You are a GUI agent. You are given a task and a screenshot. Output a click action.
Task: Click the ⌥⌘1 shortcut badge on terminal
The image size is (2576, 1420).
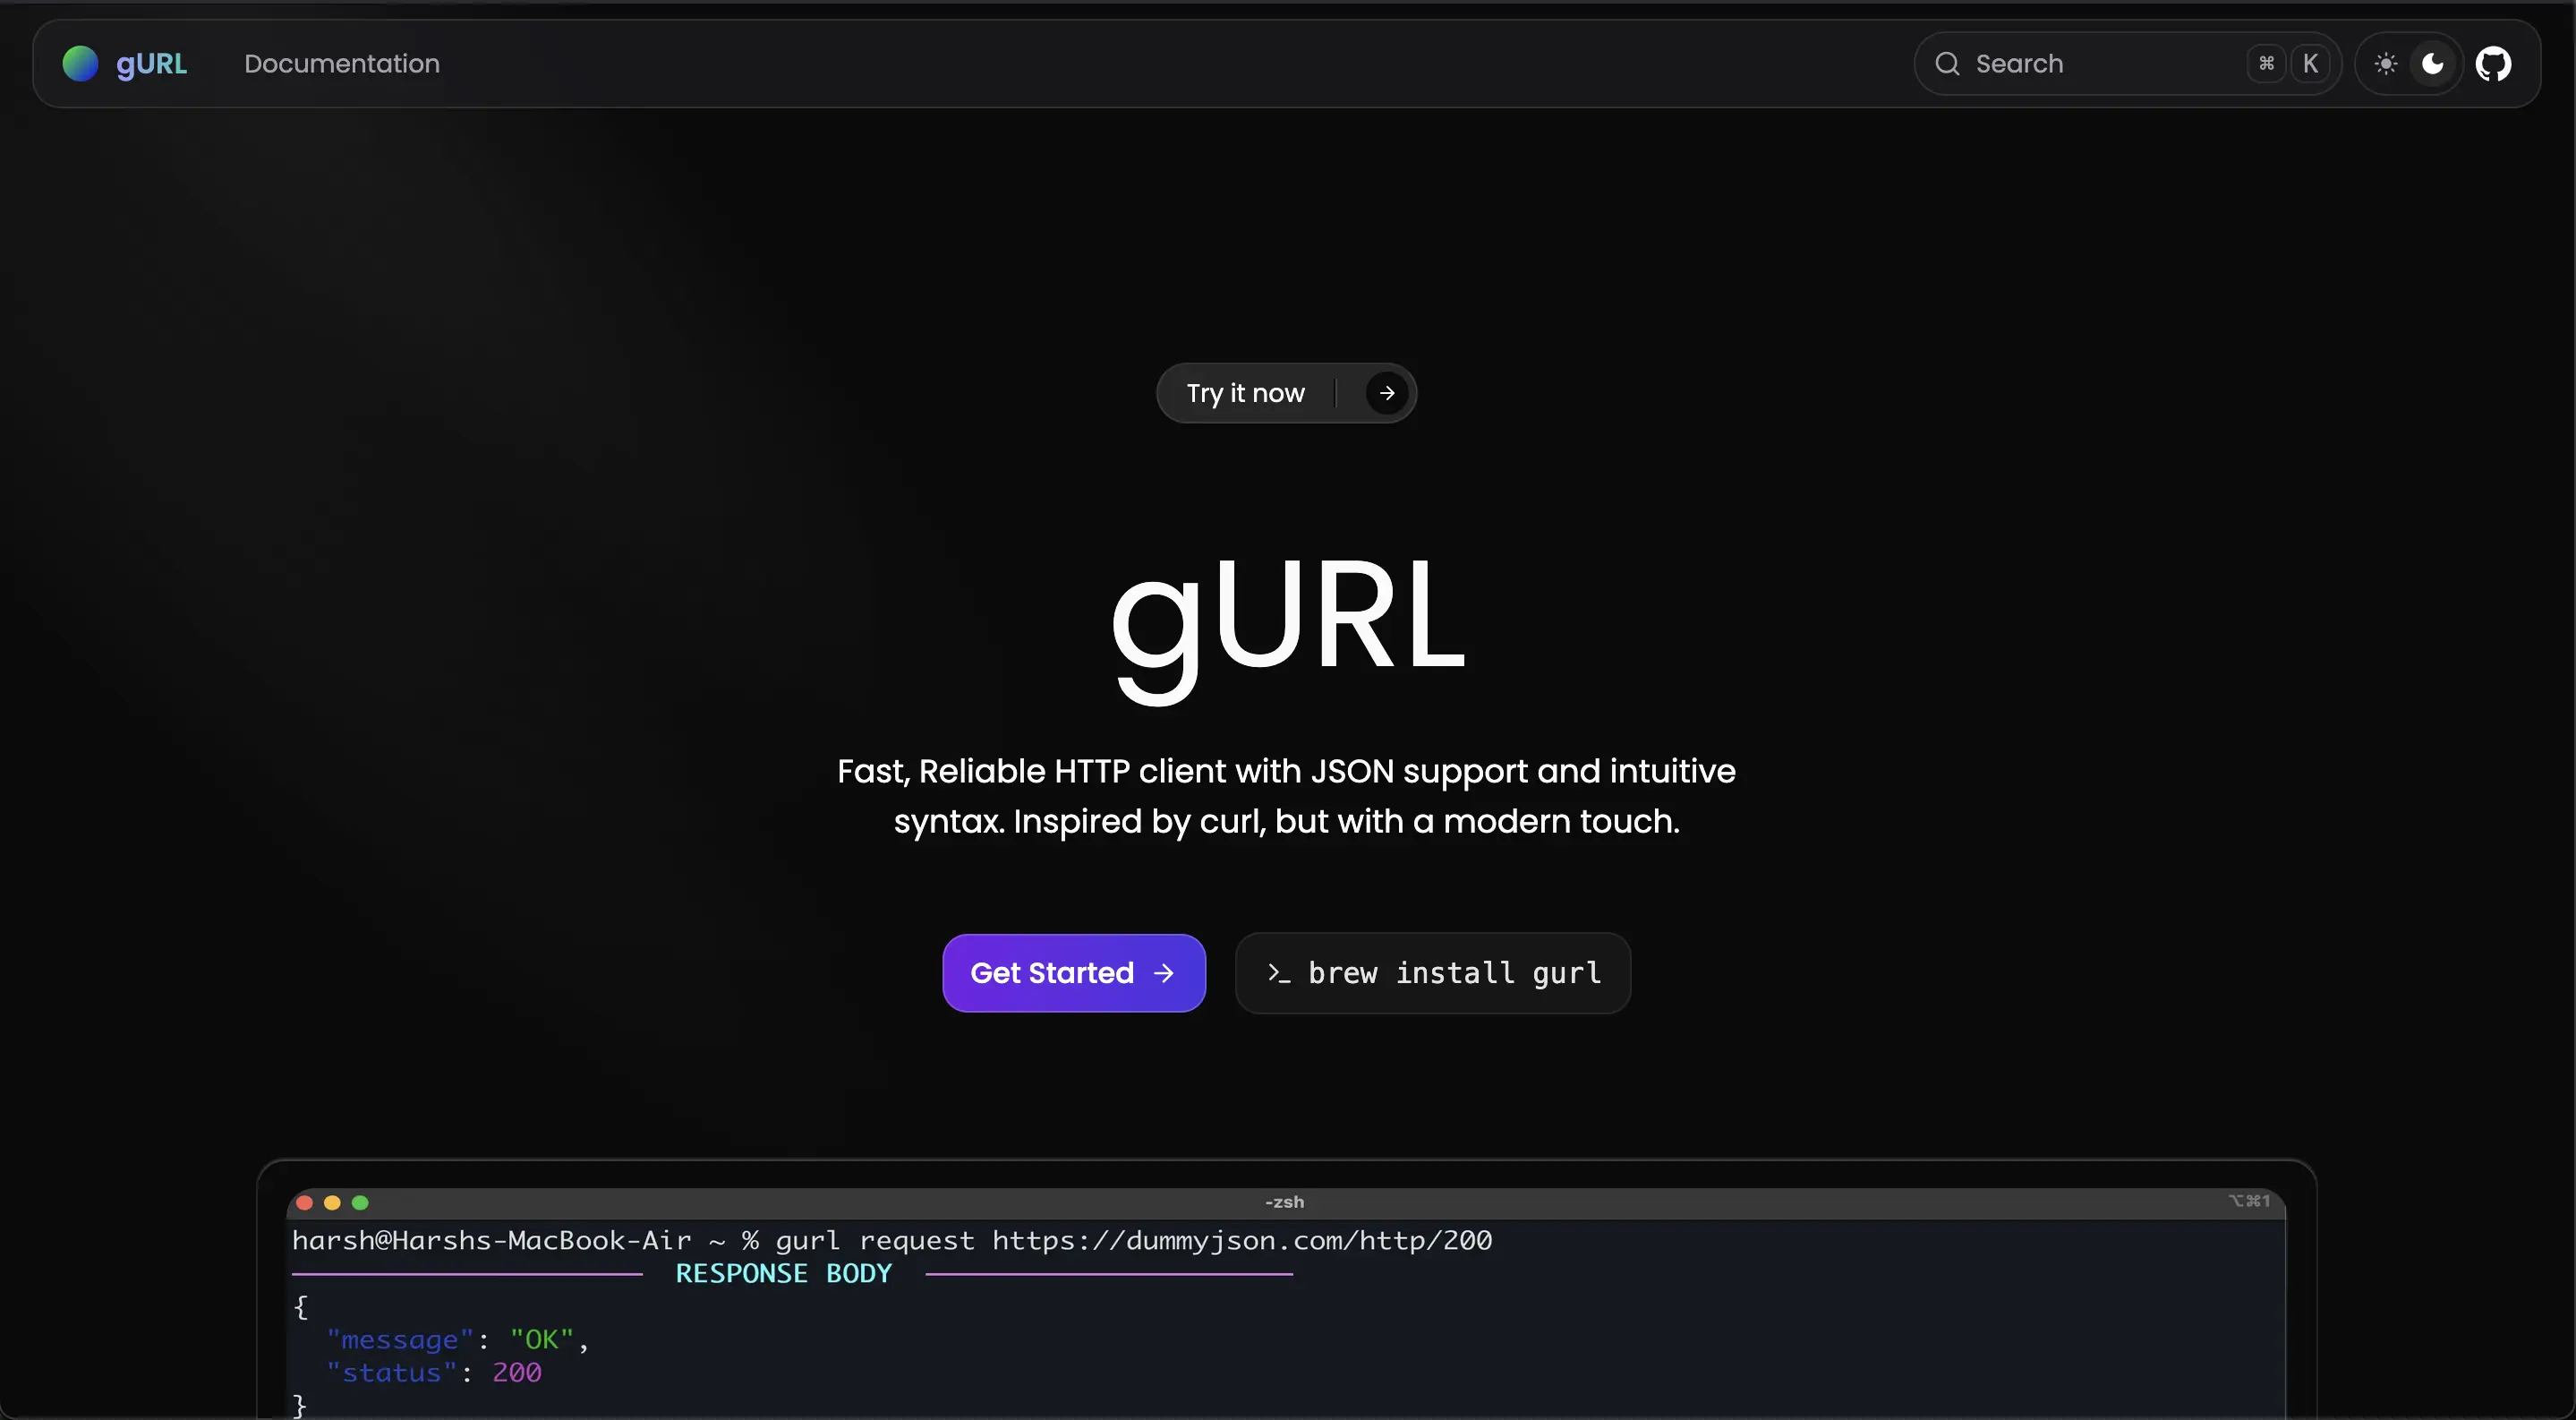(x=2250, y=1201)
